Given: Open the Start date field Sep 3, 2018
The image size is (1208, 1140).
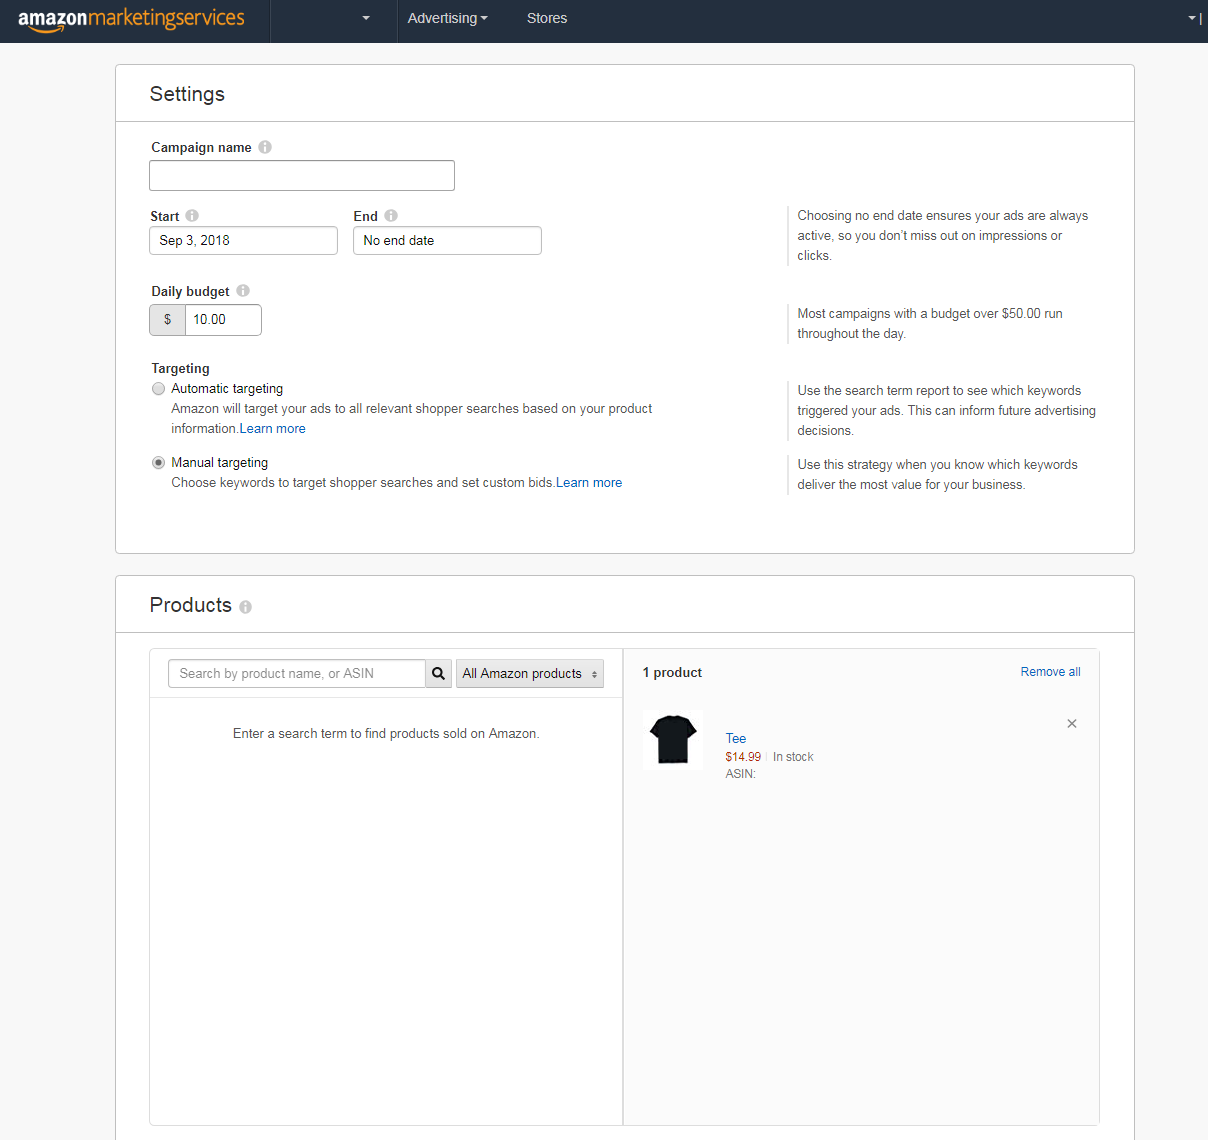Looking at the screenshot, I should [243, 241].
